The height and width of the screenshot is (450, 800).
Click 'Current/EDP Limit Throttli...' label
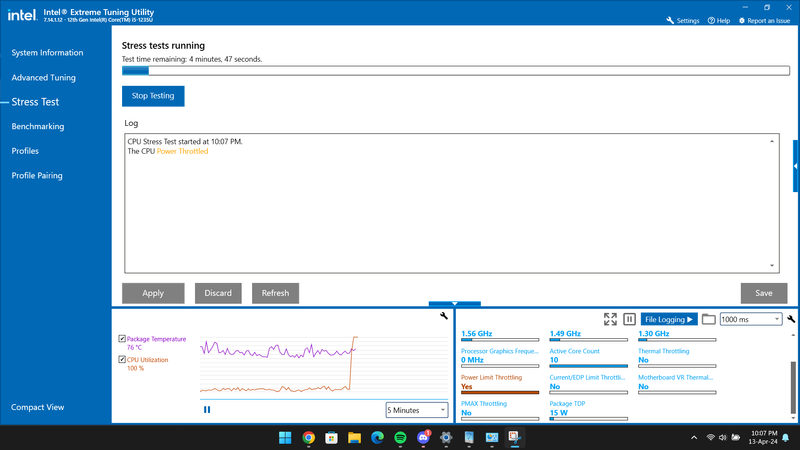pyautogui.click(x=587, y=378)
